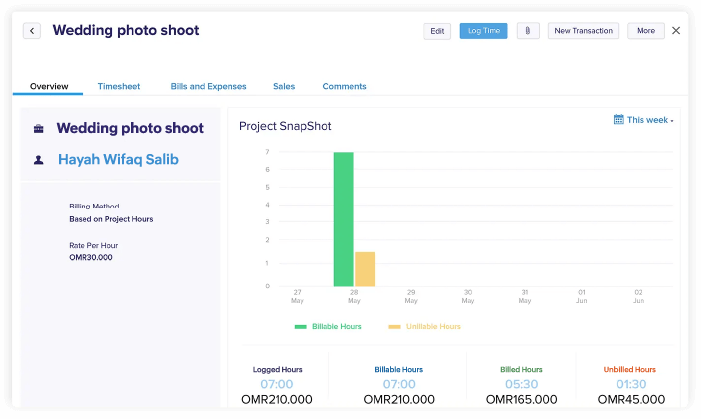701x419 pixels.
Task: Click the calendar icon beside This week
Action: coord(619,119)
